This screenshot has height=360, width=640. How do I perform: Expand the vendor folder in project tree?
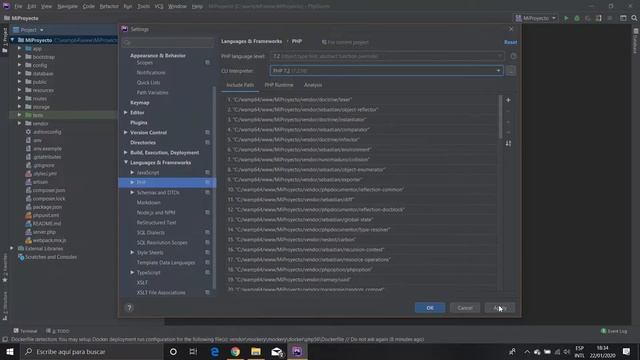coord(19,123)
